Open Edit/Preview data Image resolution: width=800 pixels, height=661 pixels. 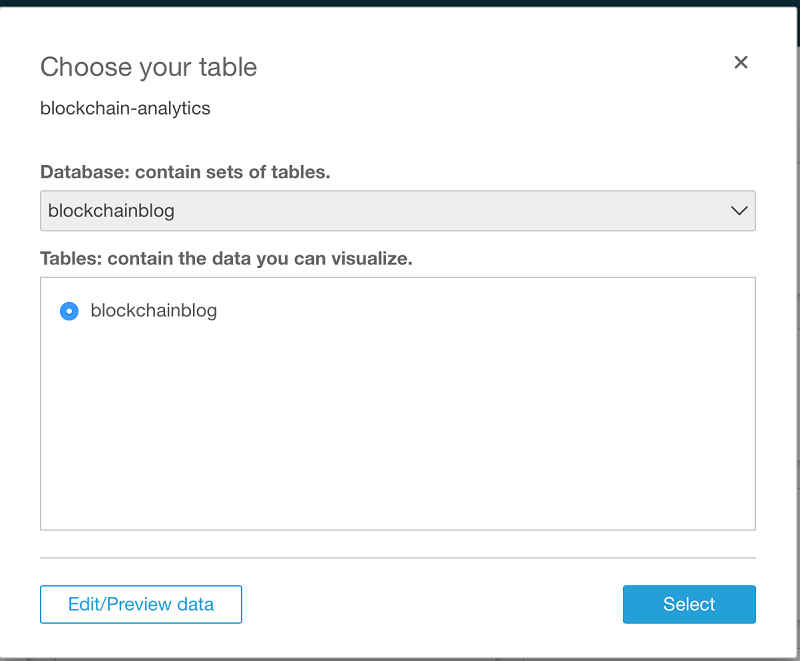pos(141,604)
